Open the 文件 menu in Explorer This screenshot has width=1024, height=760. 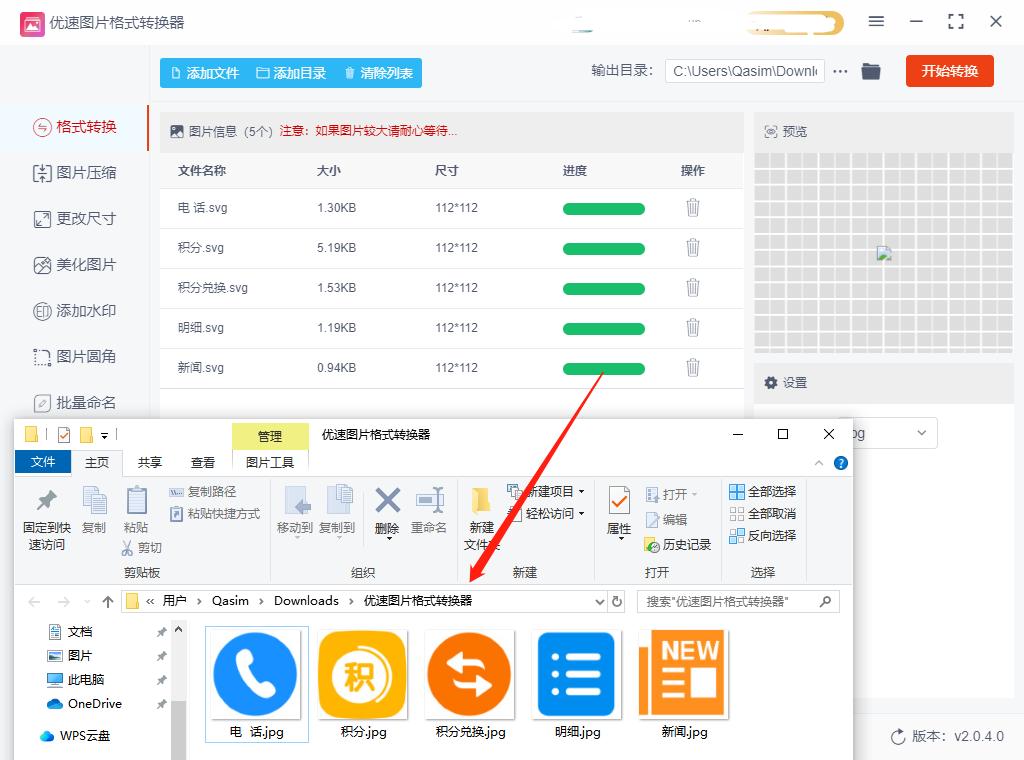click(43, 462)
